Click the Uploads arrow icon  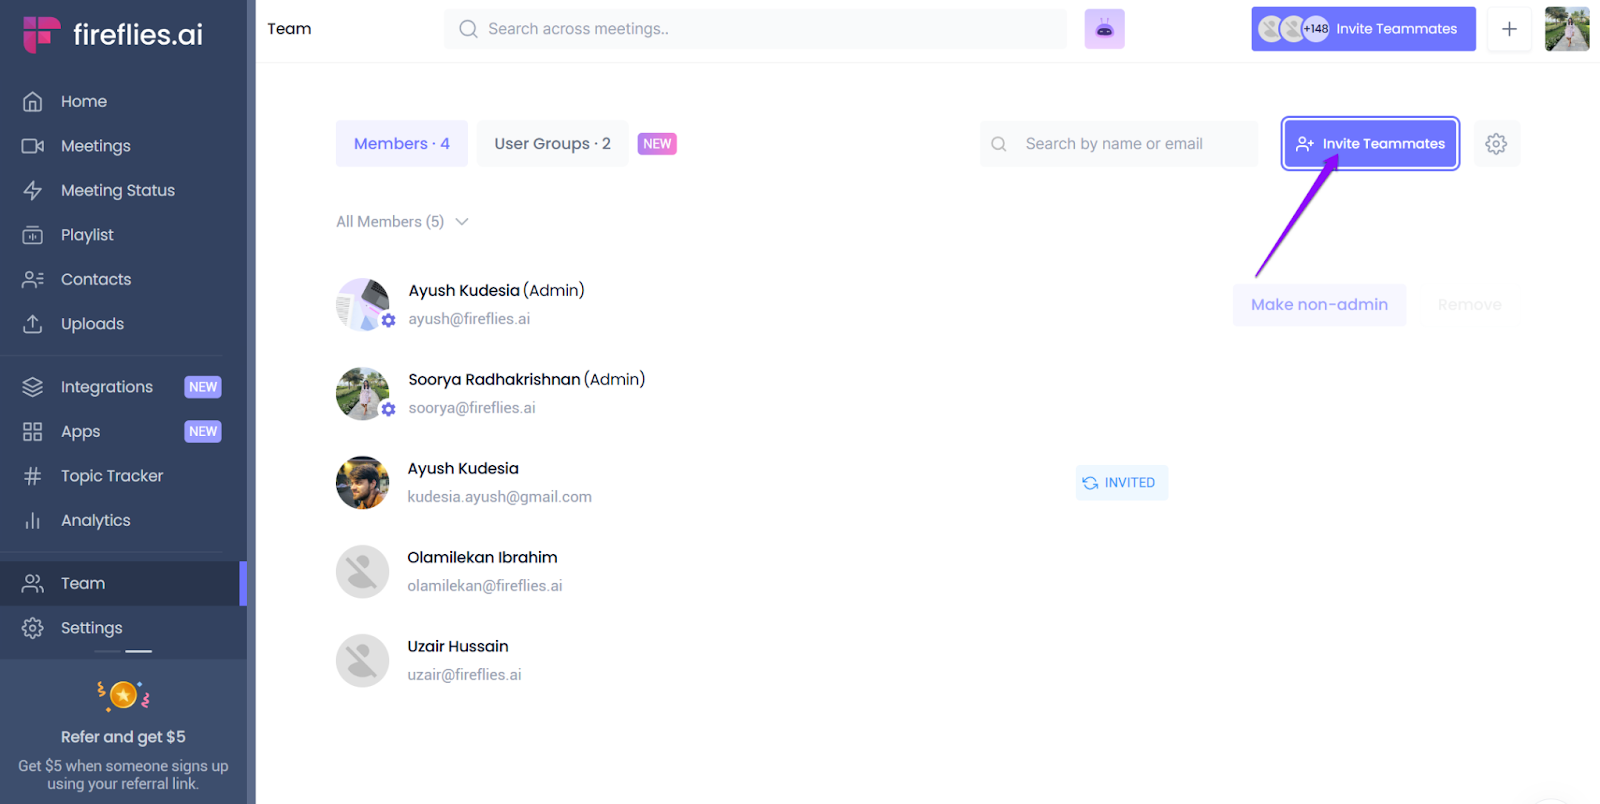point(33,324)
